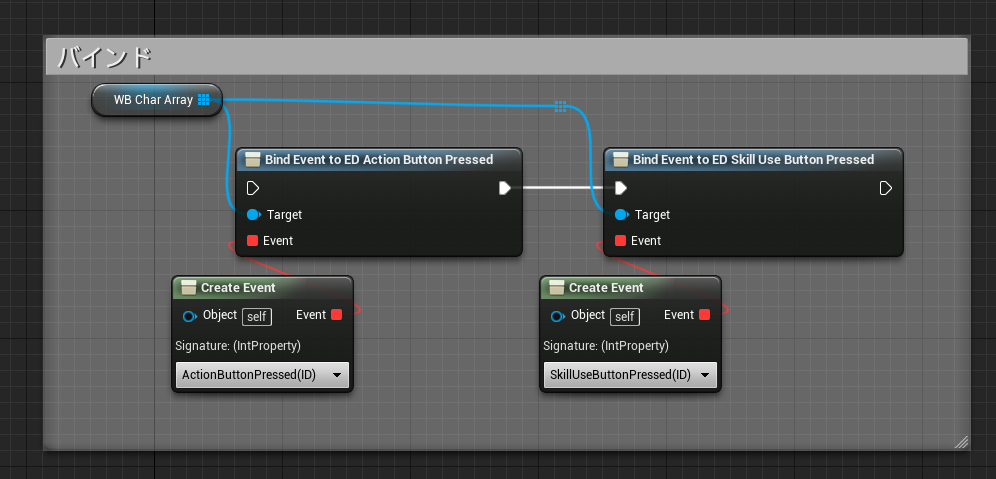Click header icon of ActionButtonPressed Create Event node
The height and width of the screenshot is (479, 996).
(189, 288)
